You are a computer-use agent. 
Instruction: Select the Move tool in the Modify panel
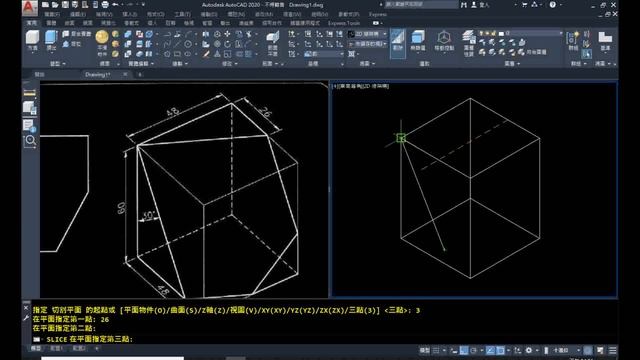tap(227, 34)
